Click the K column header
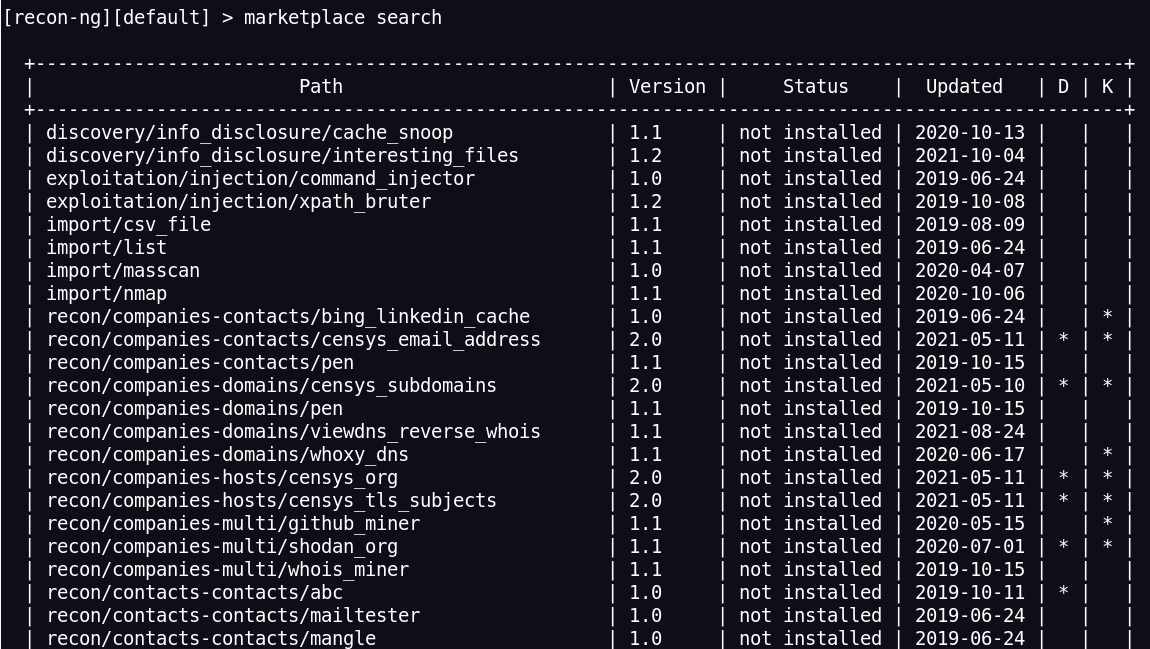Screen dimensions: 1150x649 coord(1107,87)
